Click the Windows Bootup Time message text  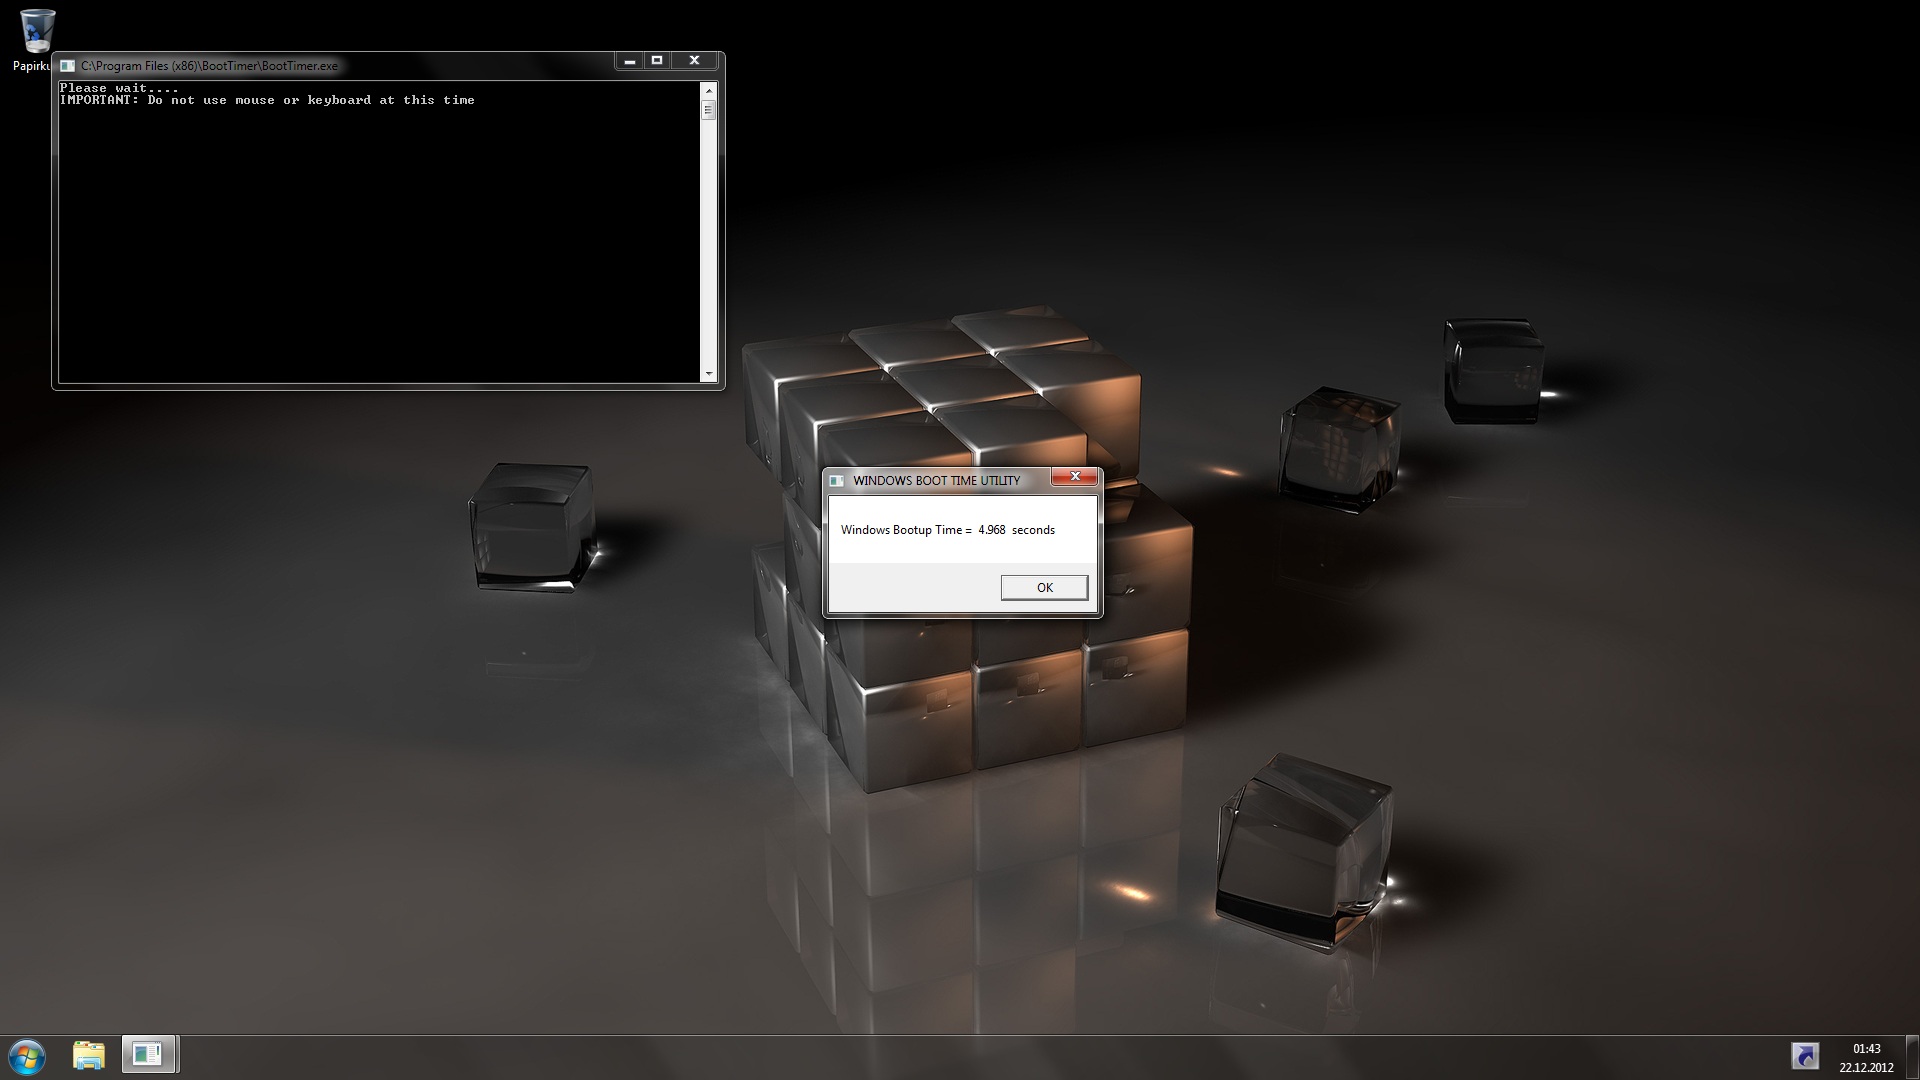tap(948, 530)
